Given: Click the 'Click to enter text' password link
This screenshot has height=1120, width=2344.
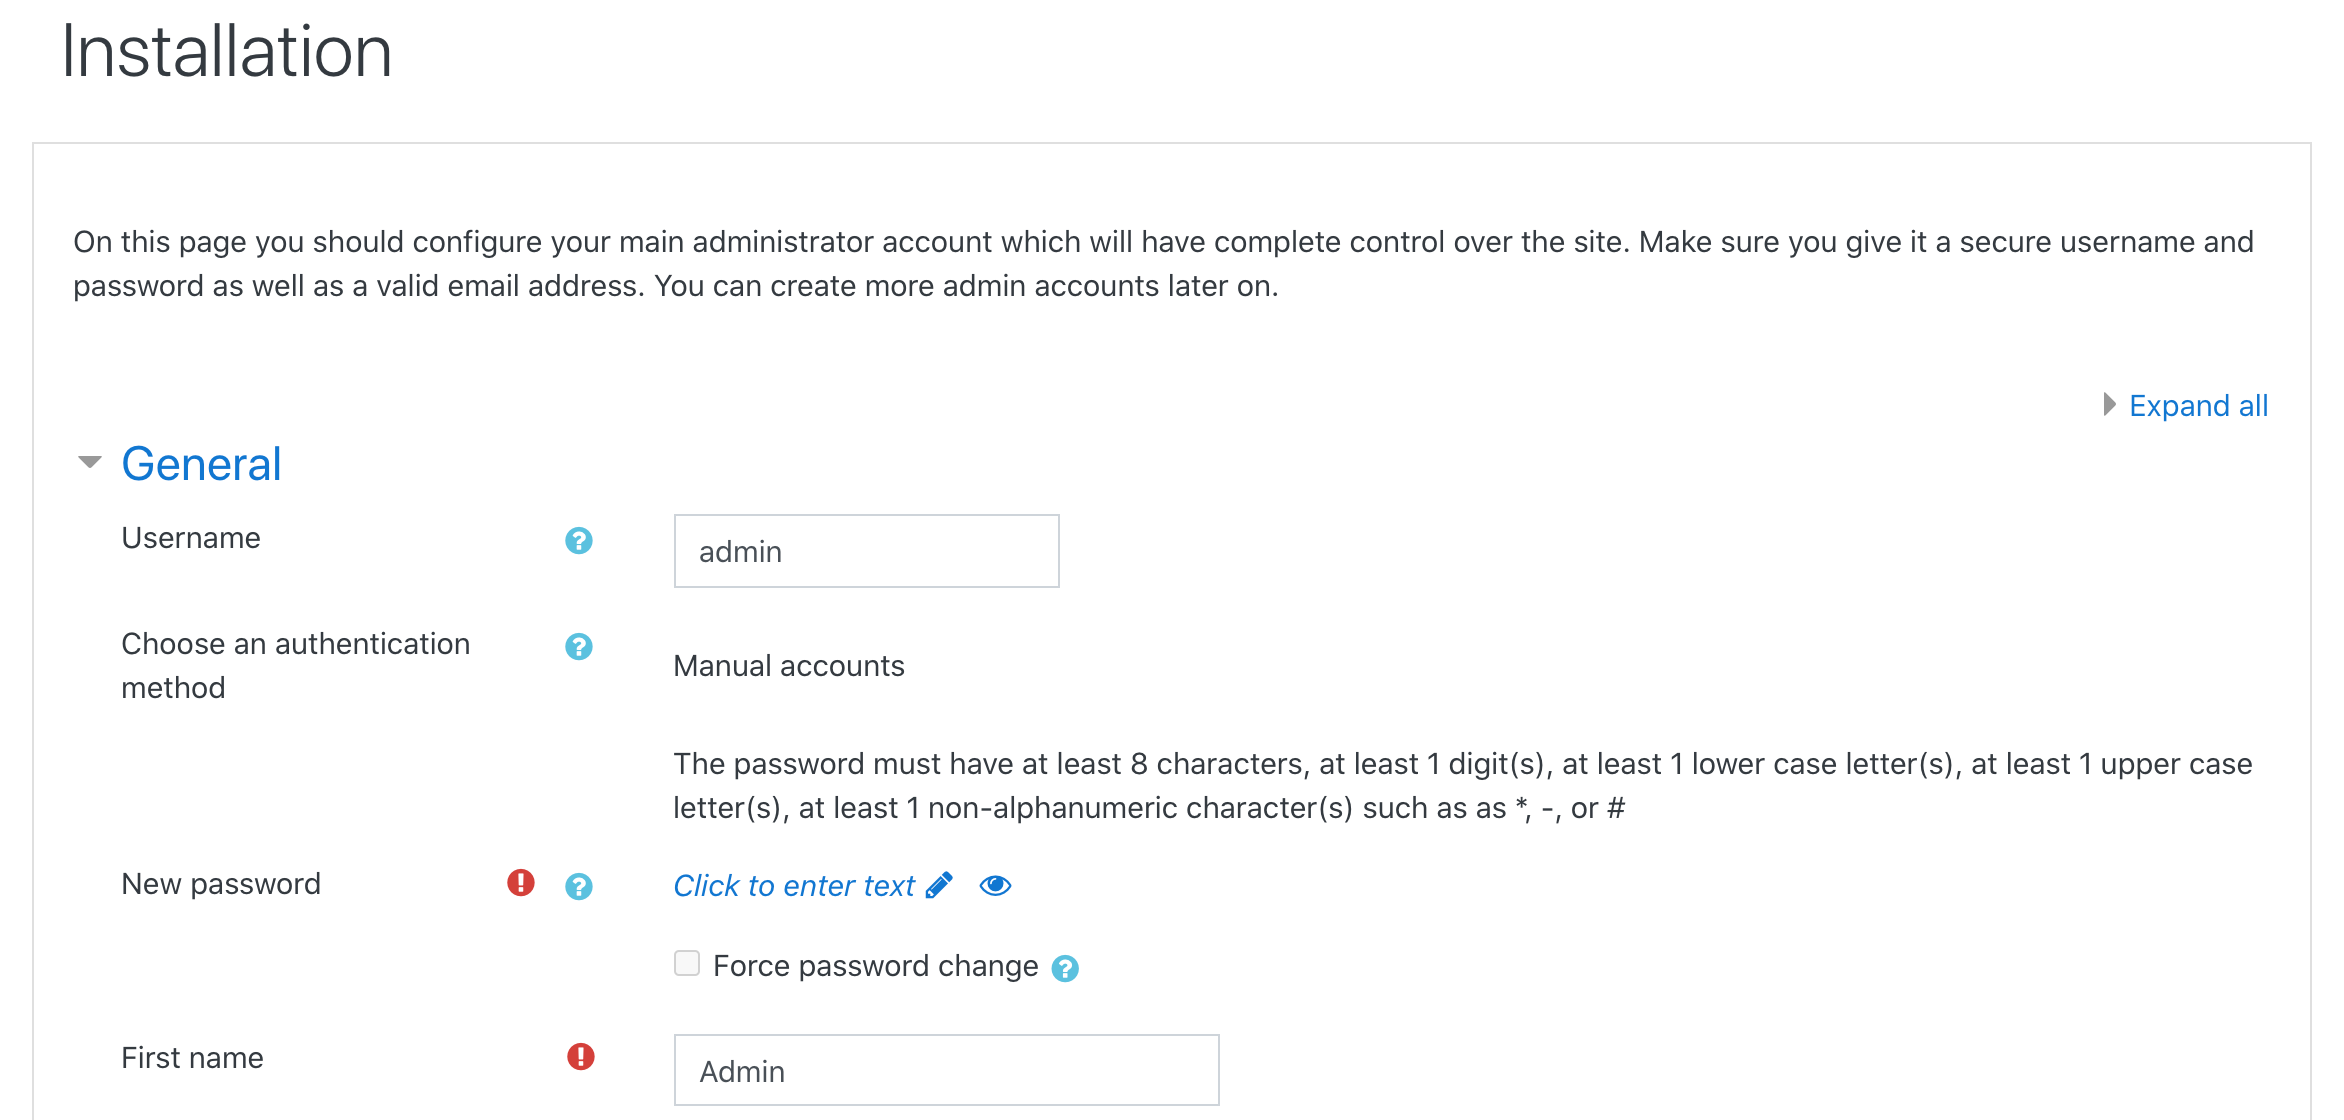Looking at the screenshot, I should (x=794, y=886).
